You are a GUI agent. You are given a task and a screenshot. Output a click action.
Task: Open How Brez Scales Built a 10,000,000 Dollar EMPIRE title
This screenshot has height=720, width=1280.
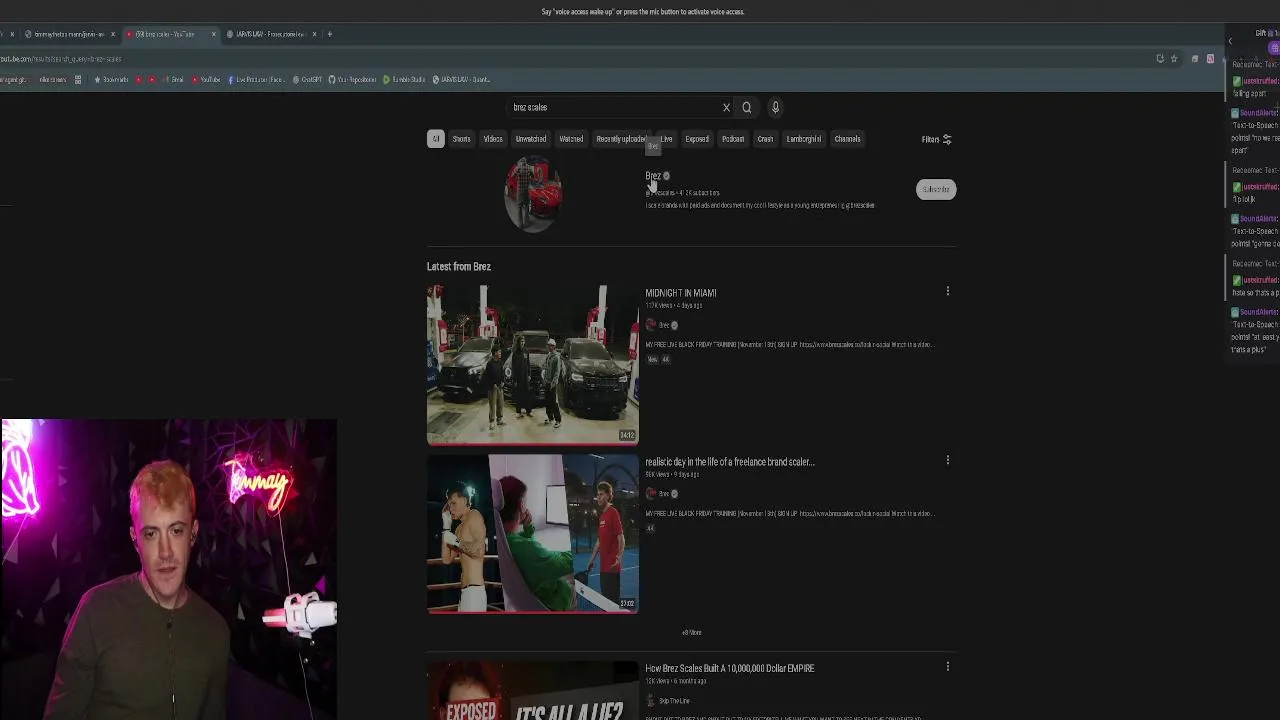click(730, 668)
